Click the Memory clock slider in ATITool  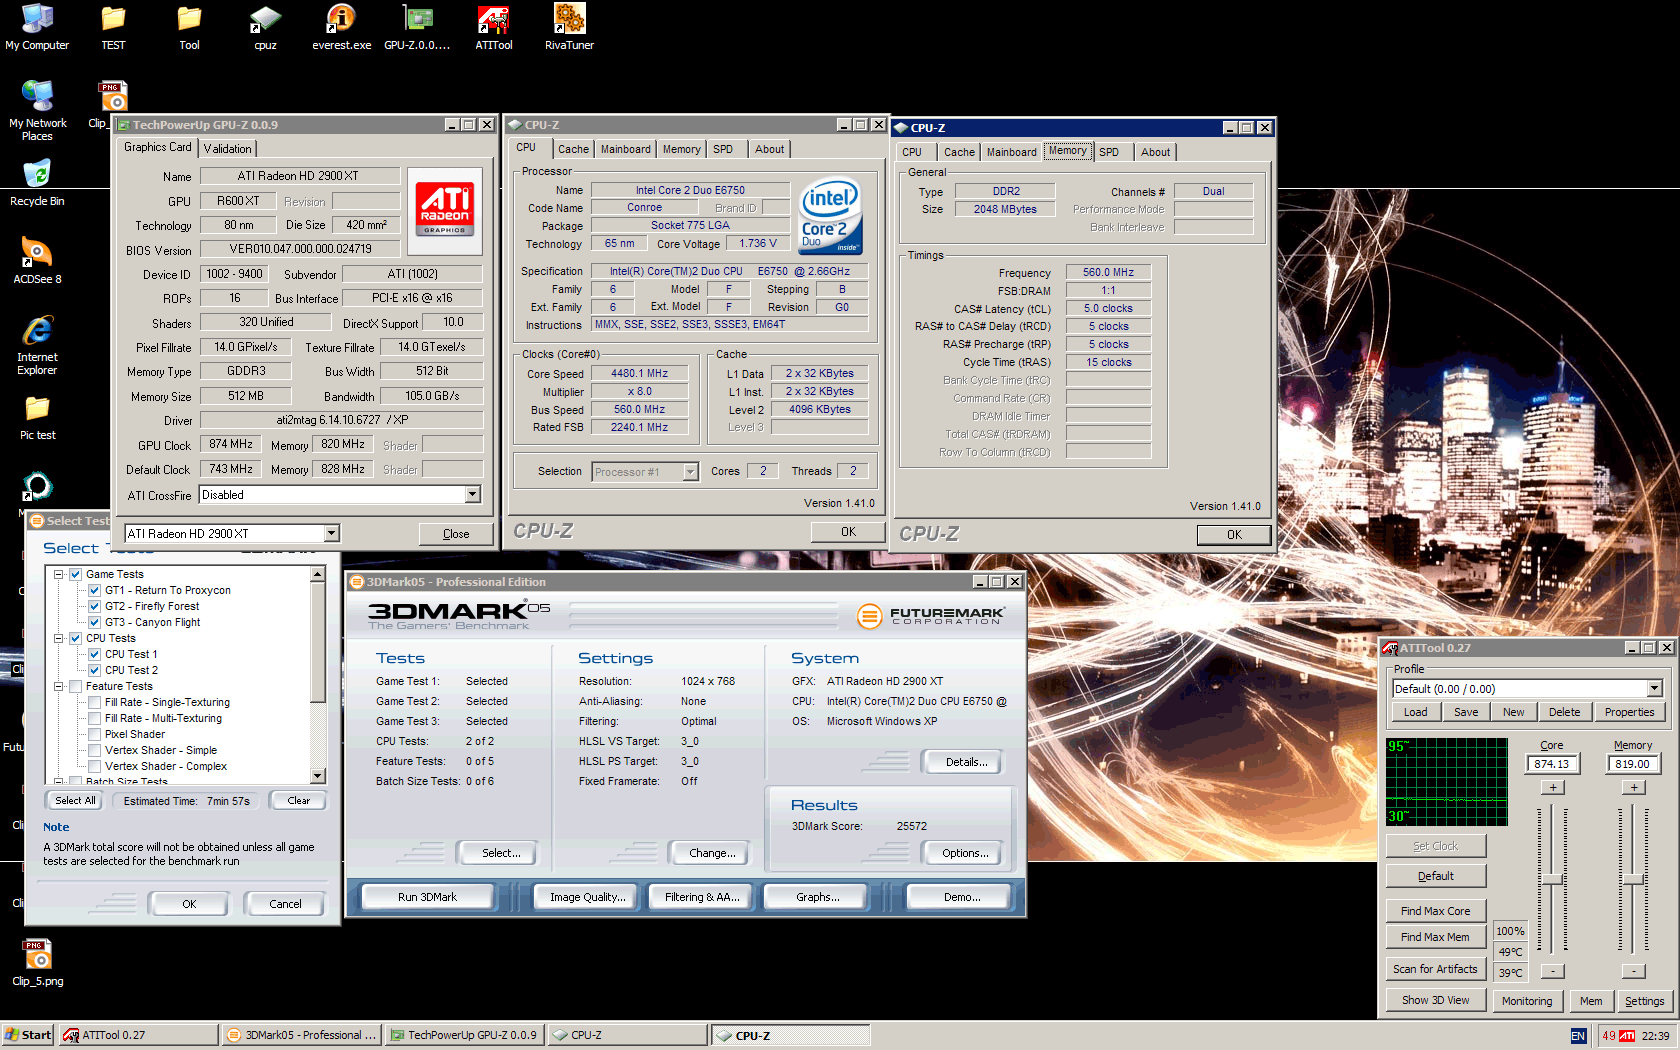(1633, 879)
